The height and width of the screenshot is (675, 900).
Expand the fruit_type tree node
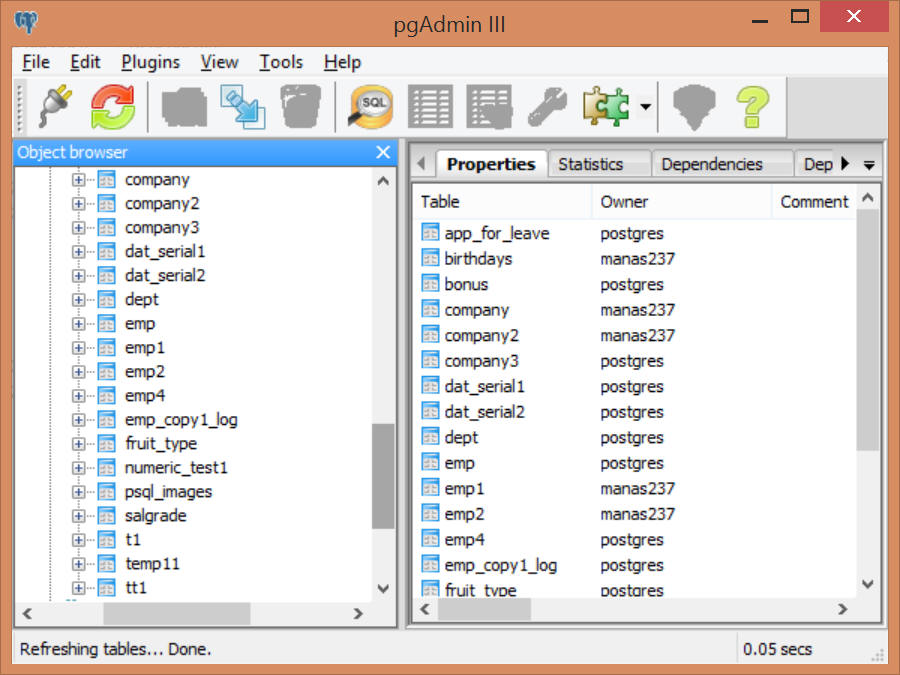78,444
